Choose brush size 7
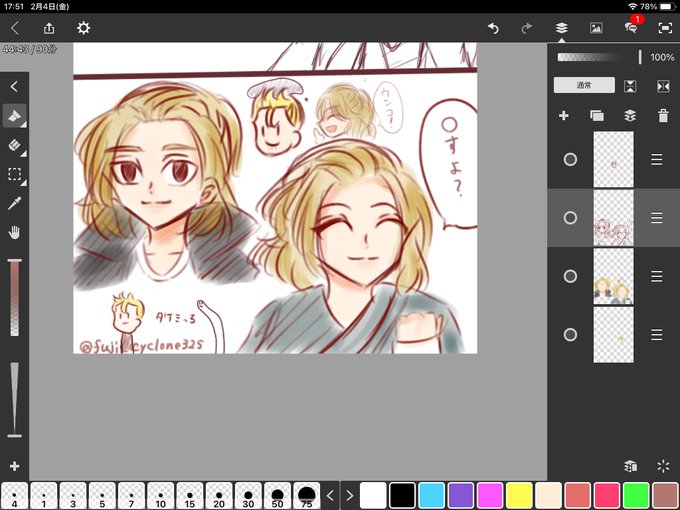 (x=131, y=496)
